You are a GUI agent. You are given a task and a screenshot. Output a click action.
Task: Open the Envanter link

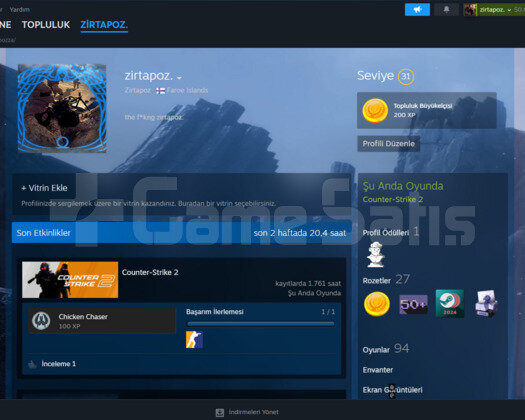pyautogui.click(x=378, y=370)
